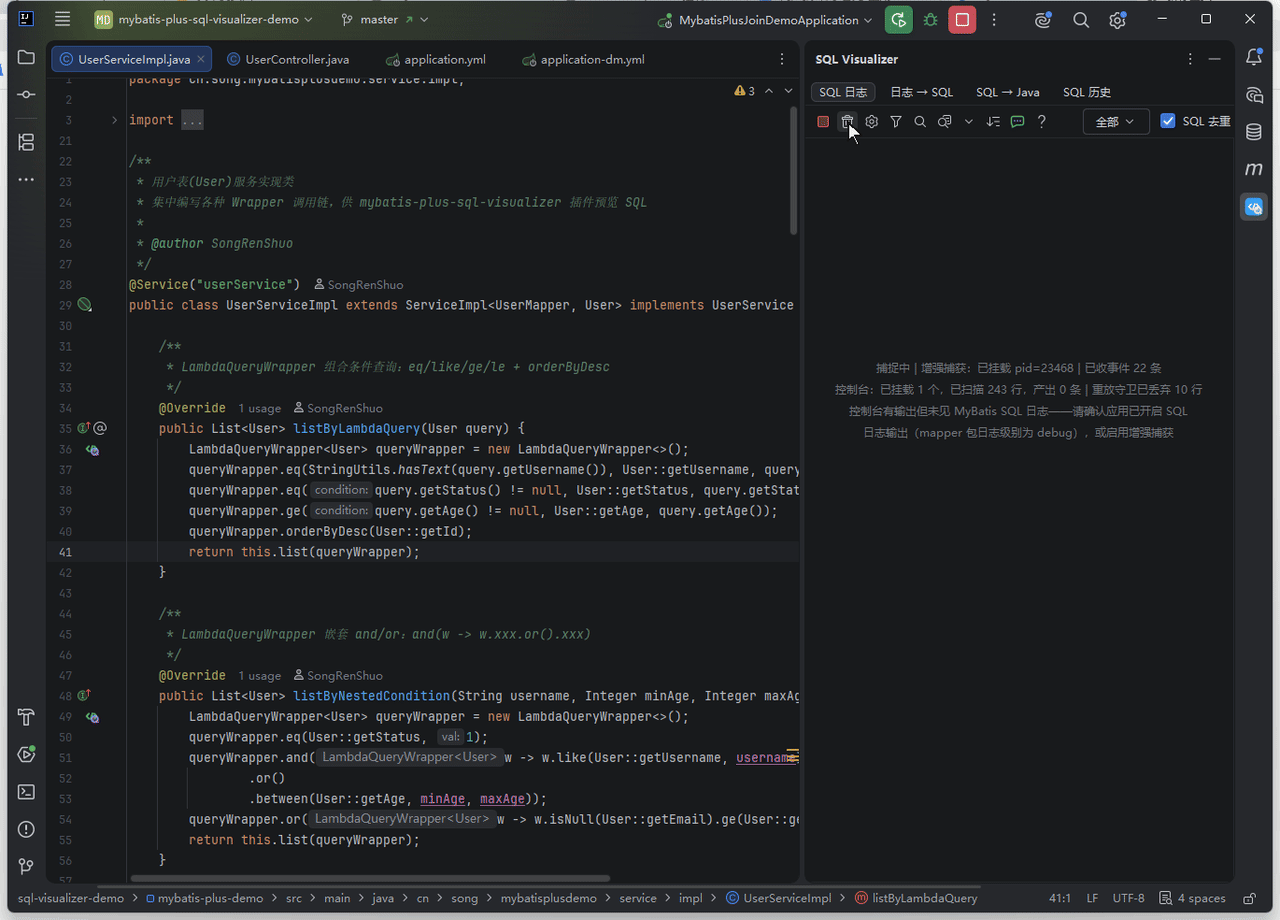The width and height of the screenshot is (1280, 920).
Task: Stop the running application in the title bar
Action: pyautogui.click(x=962, y=20)
